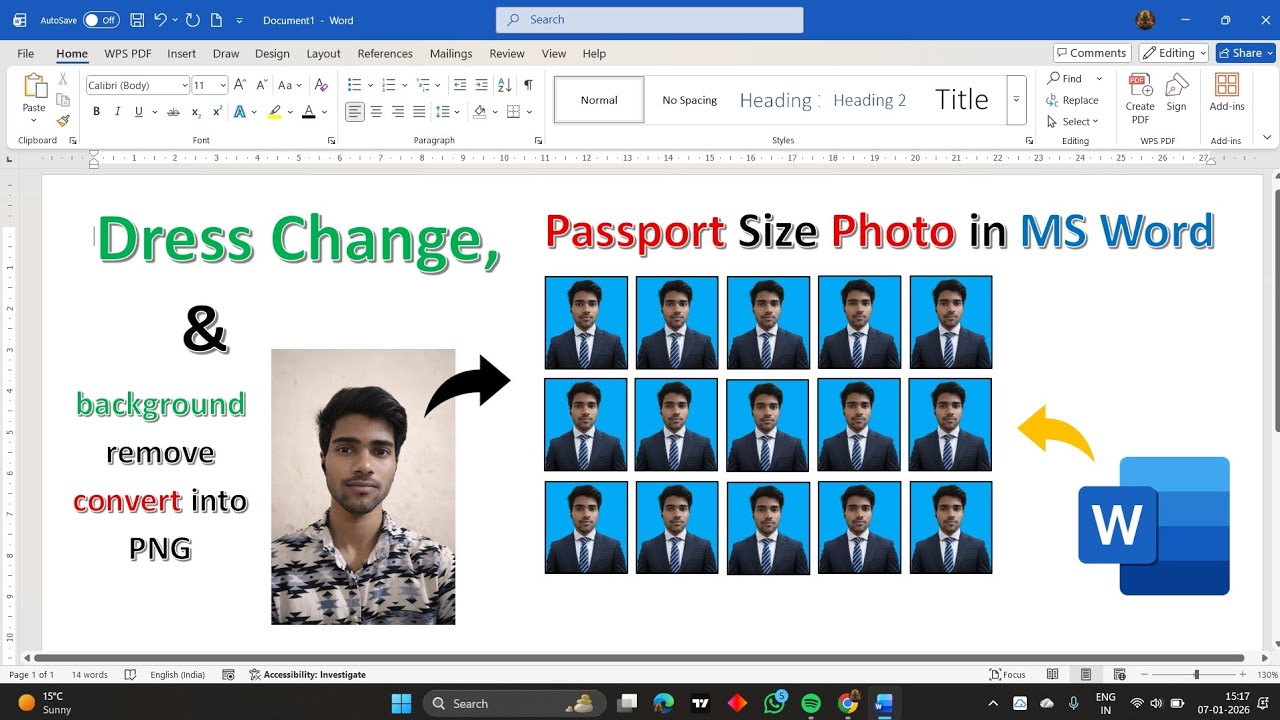1280x720 pixels.
Task: Sort paragraph A-Z icon
Action: (505, 85)
